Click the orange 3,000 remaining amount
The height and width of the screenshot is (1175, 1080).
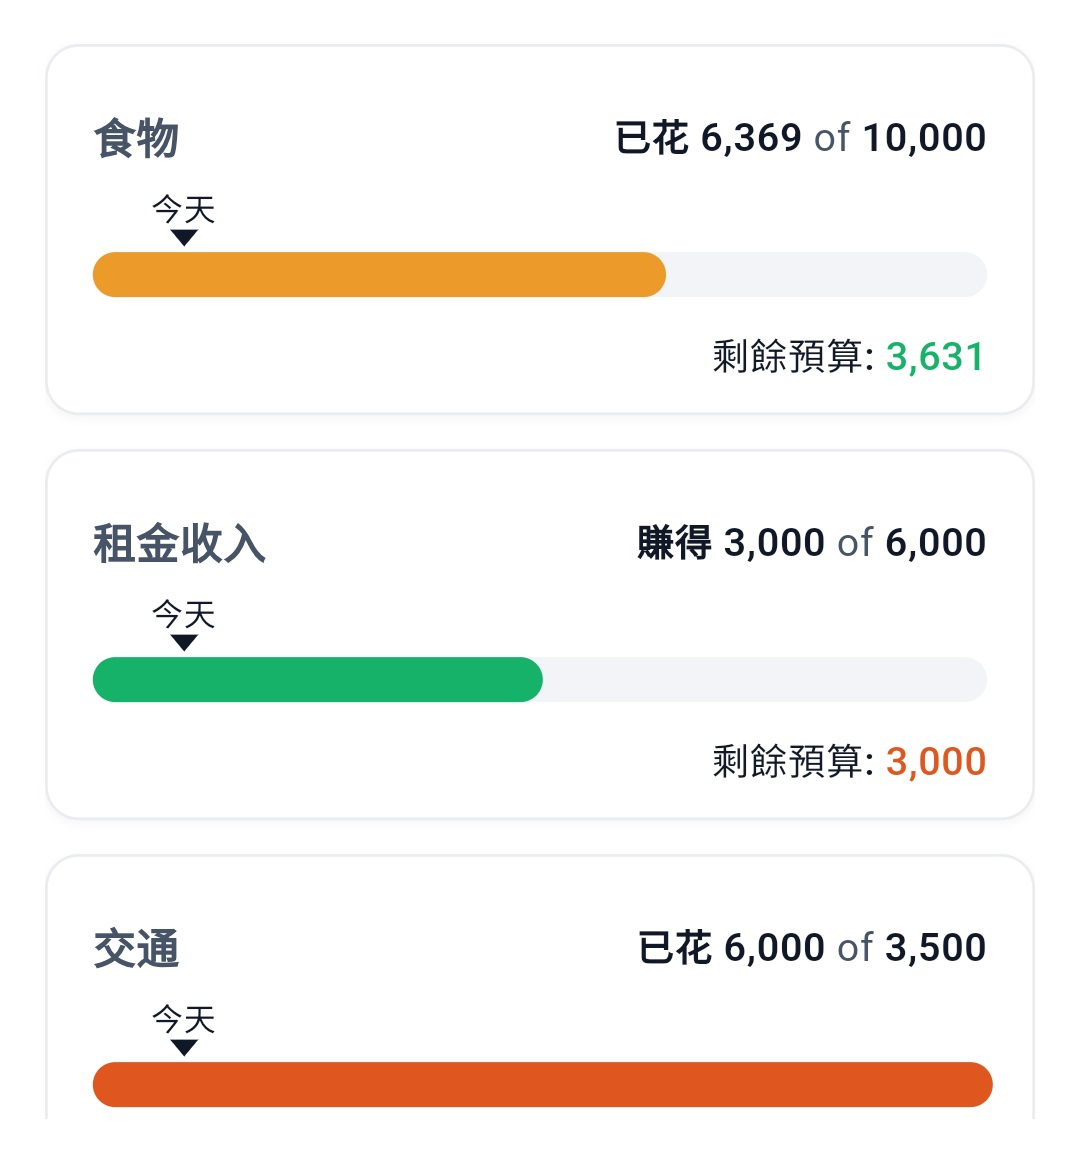click(936, 761)
